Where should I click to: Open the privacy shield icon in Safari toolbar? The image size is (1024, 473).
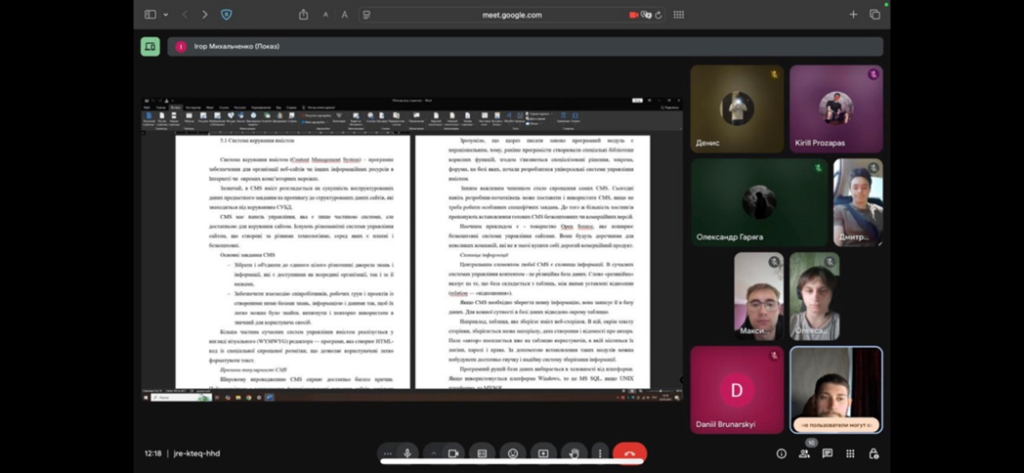[x=226, y=14]
